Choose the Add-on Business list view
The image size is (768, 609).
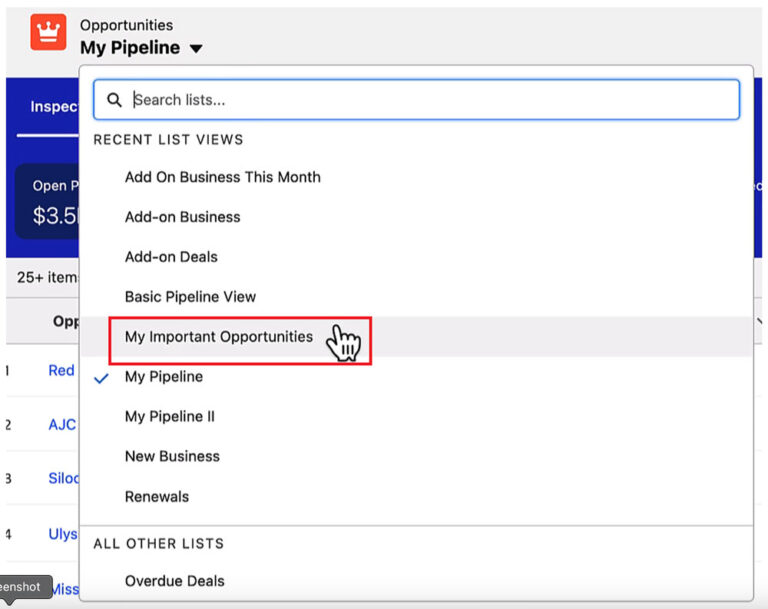click(182, 217)
